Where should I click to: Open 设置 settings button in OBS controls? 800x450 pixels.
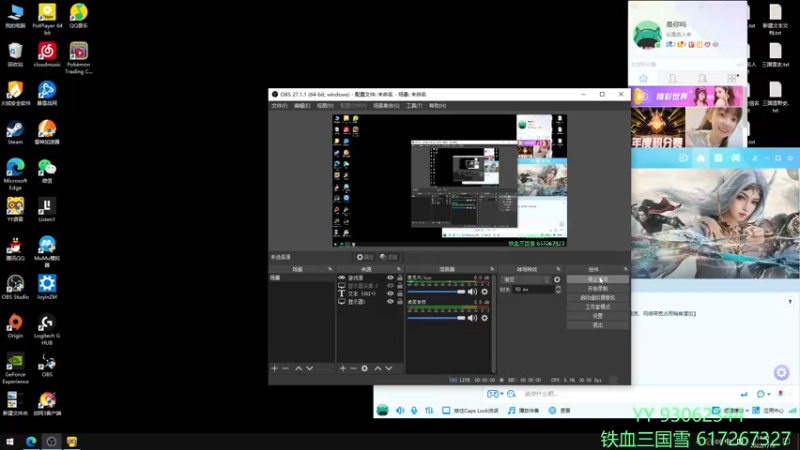click(597, 316)
